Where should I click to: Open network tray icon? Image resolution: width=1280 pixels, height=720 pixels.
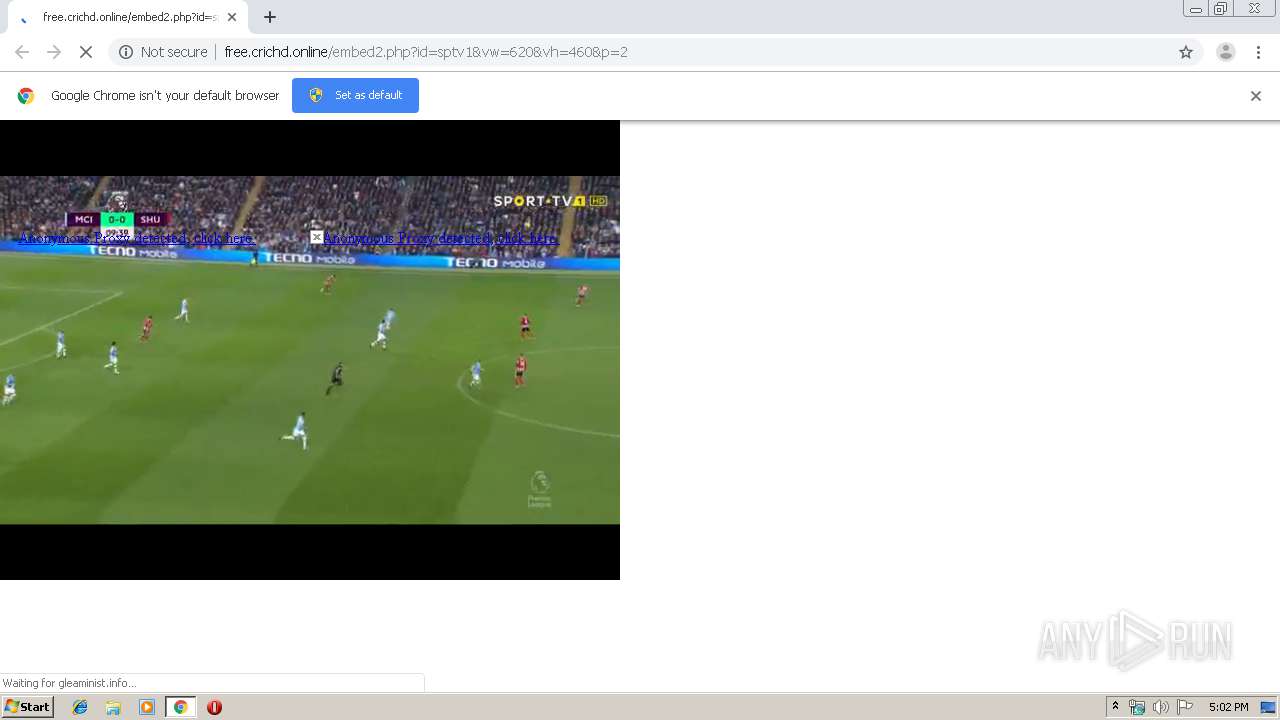pos(1137,707)
